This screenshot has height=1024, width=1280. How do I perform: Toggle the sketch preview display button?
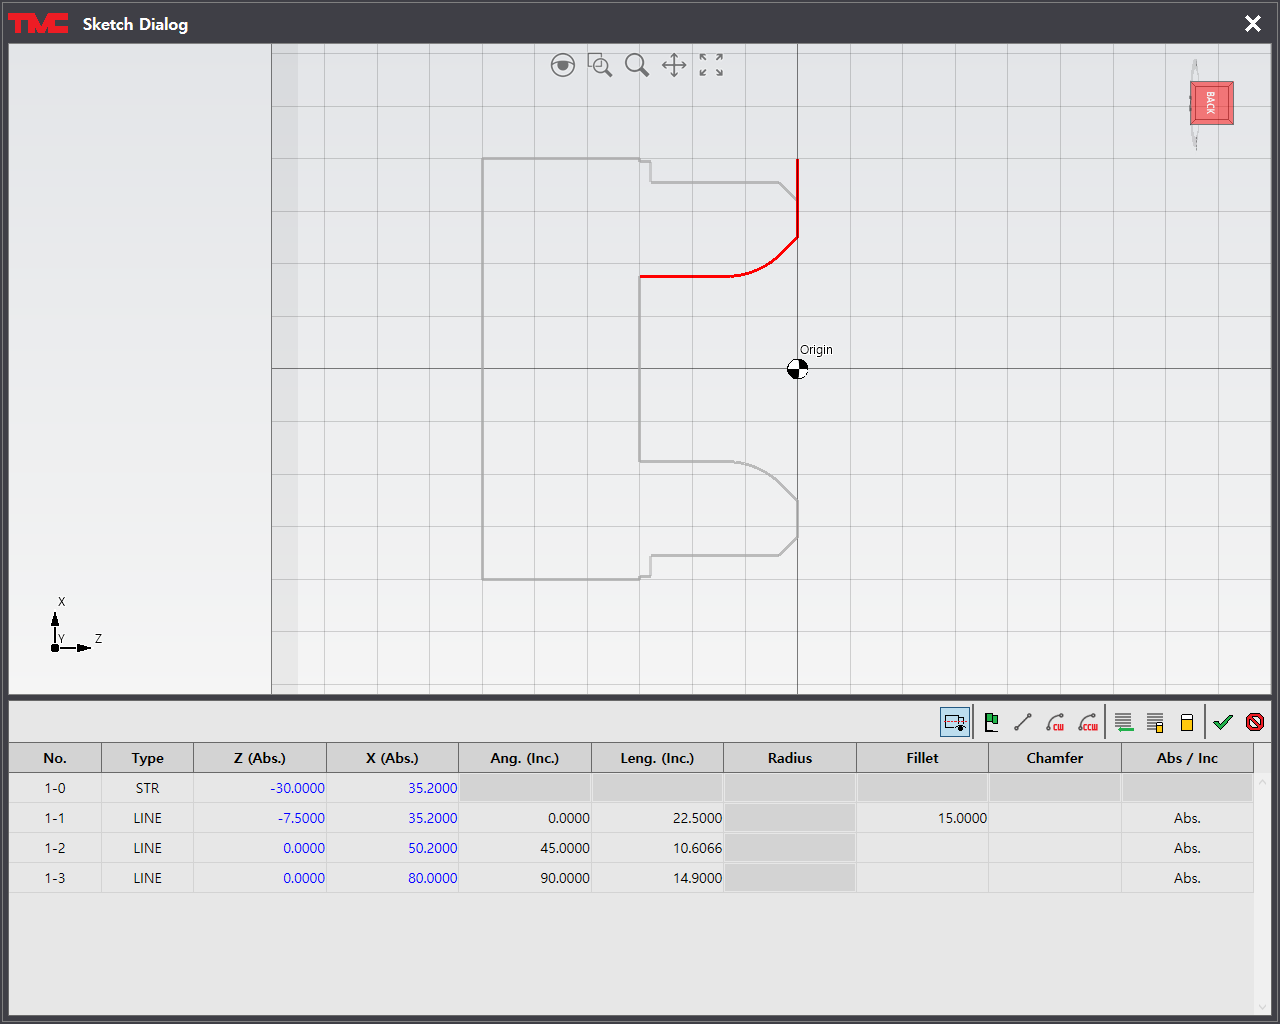955,722
